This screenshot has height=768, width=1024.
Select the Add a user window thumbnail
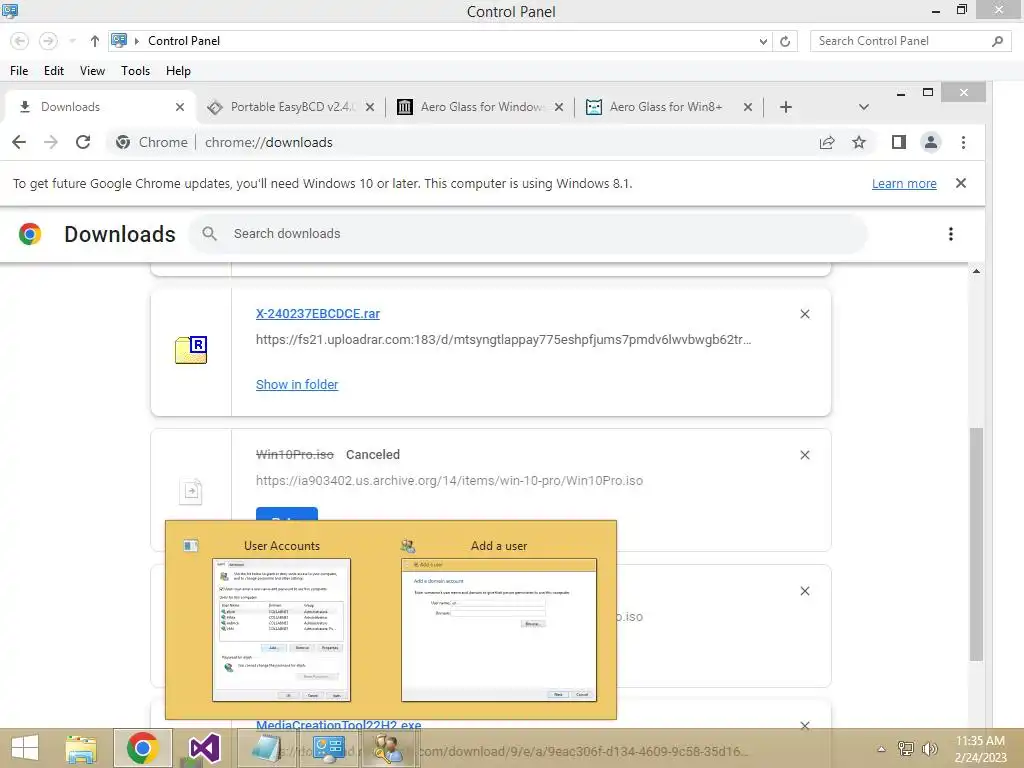[x=499, y=630]
